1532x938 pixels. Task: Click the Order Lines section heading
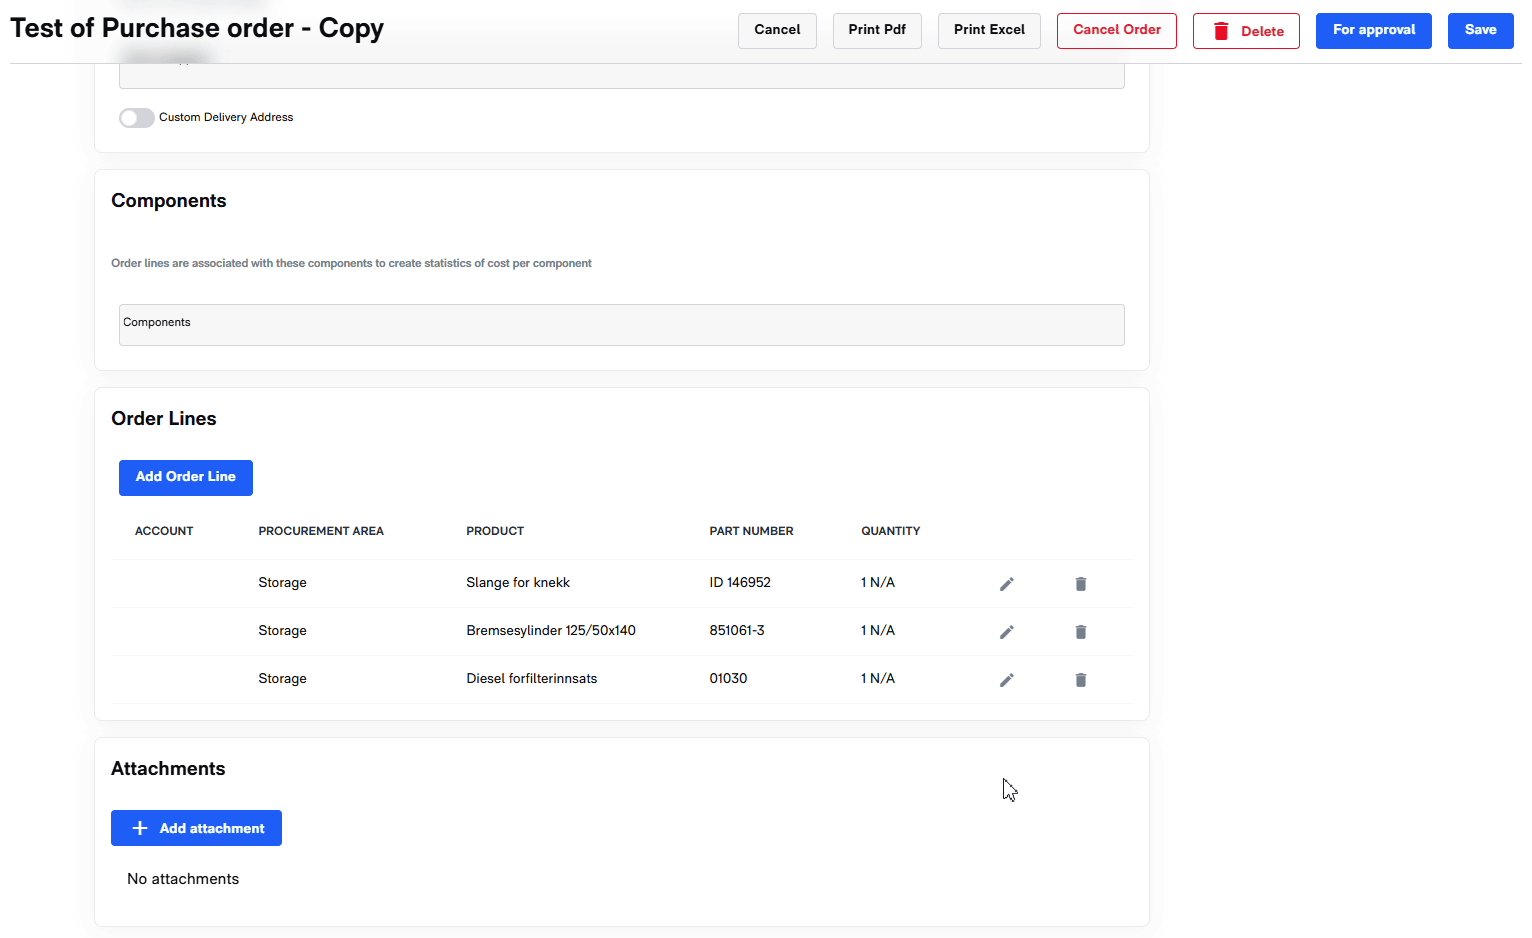point(164,419)
